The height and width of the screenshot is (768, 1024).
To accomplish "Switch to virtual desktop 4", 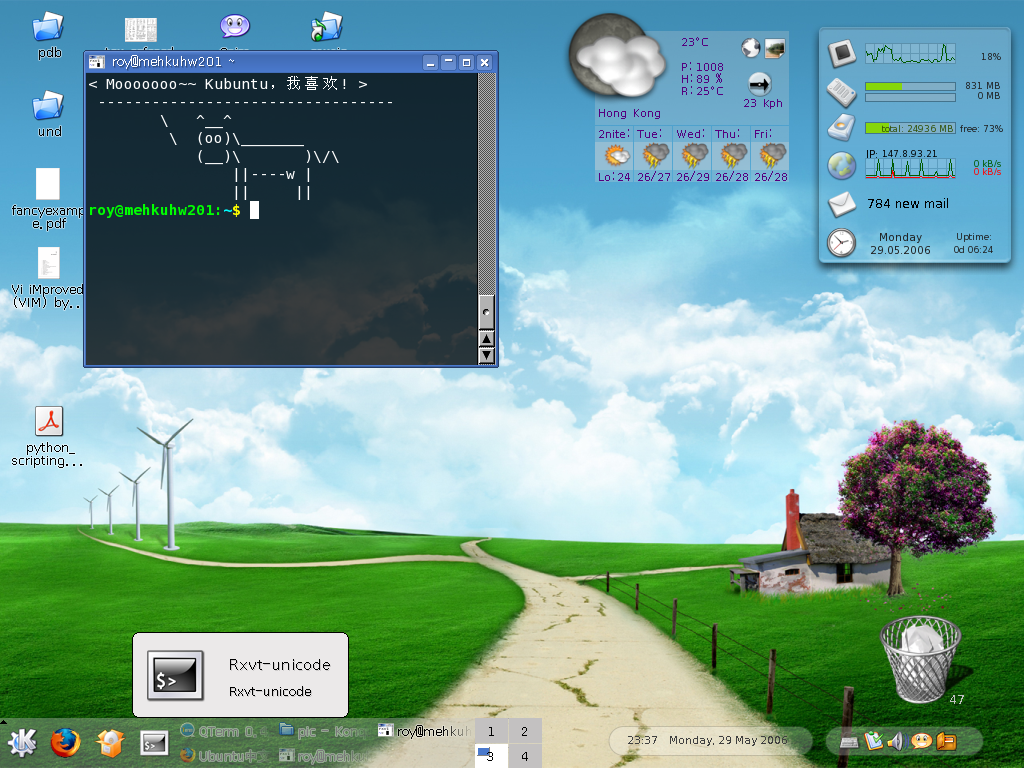I will [524, 756].
